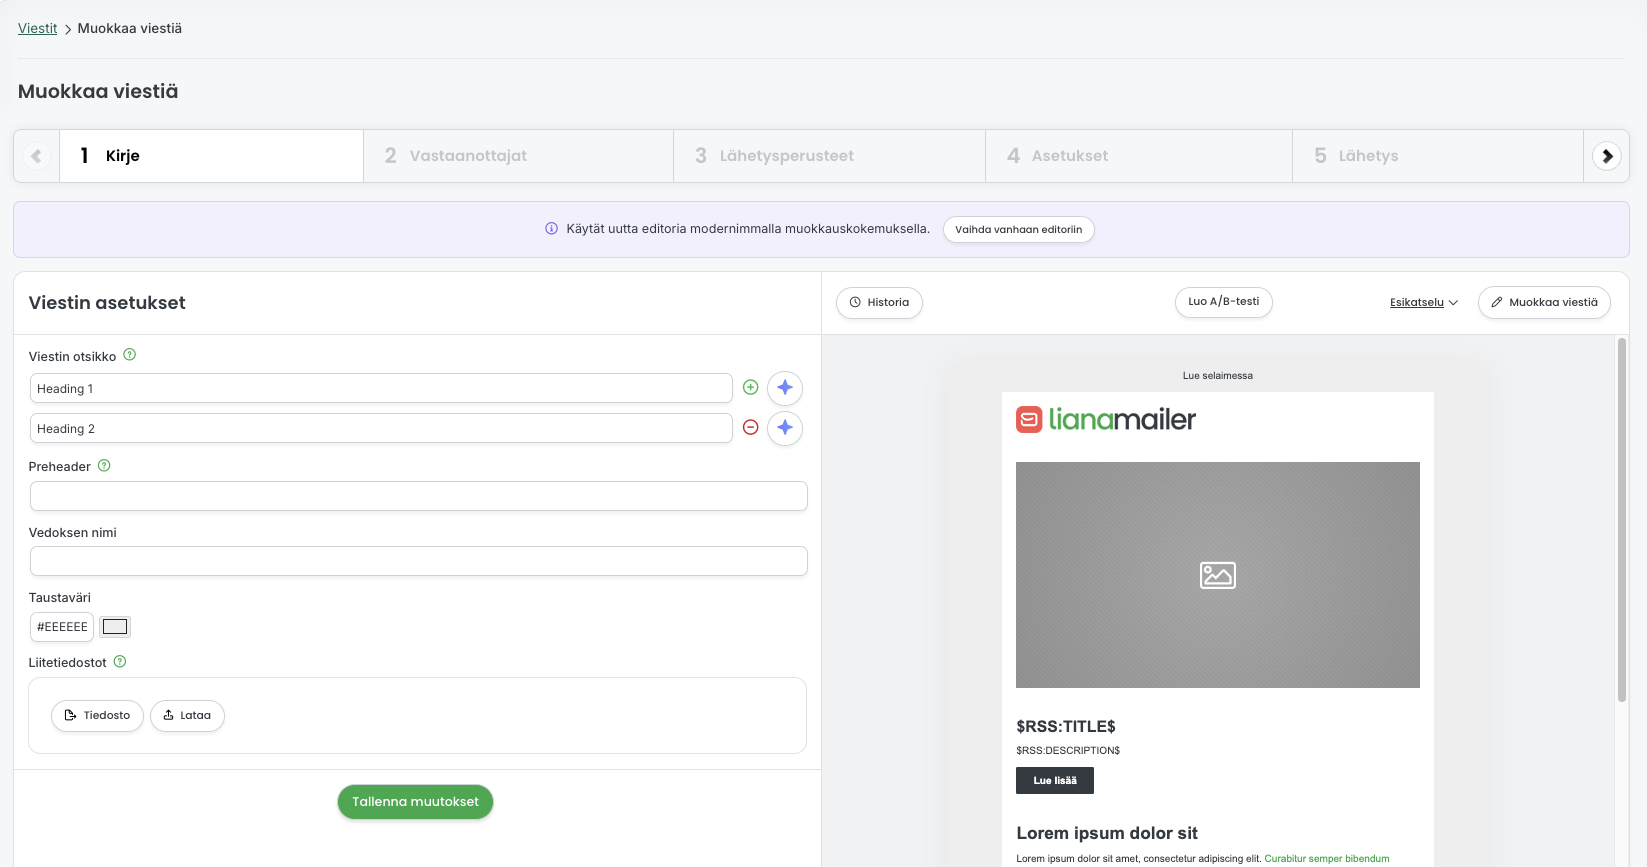
Task: Click Viestit breadcrumb link
Action: pos(37,28)
